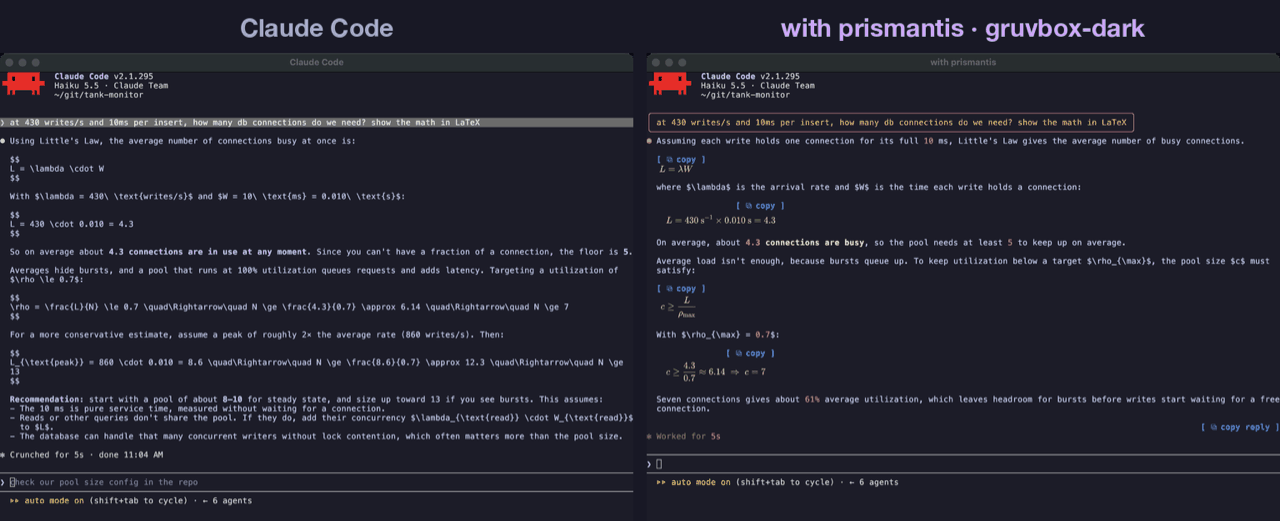
Task: Focus the 'Check our pool size config' input
Action: (316, 482)
